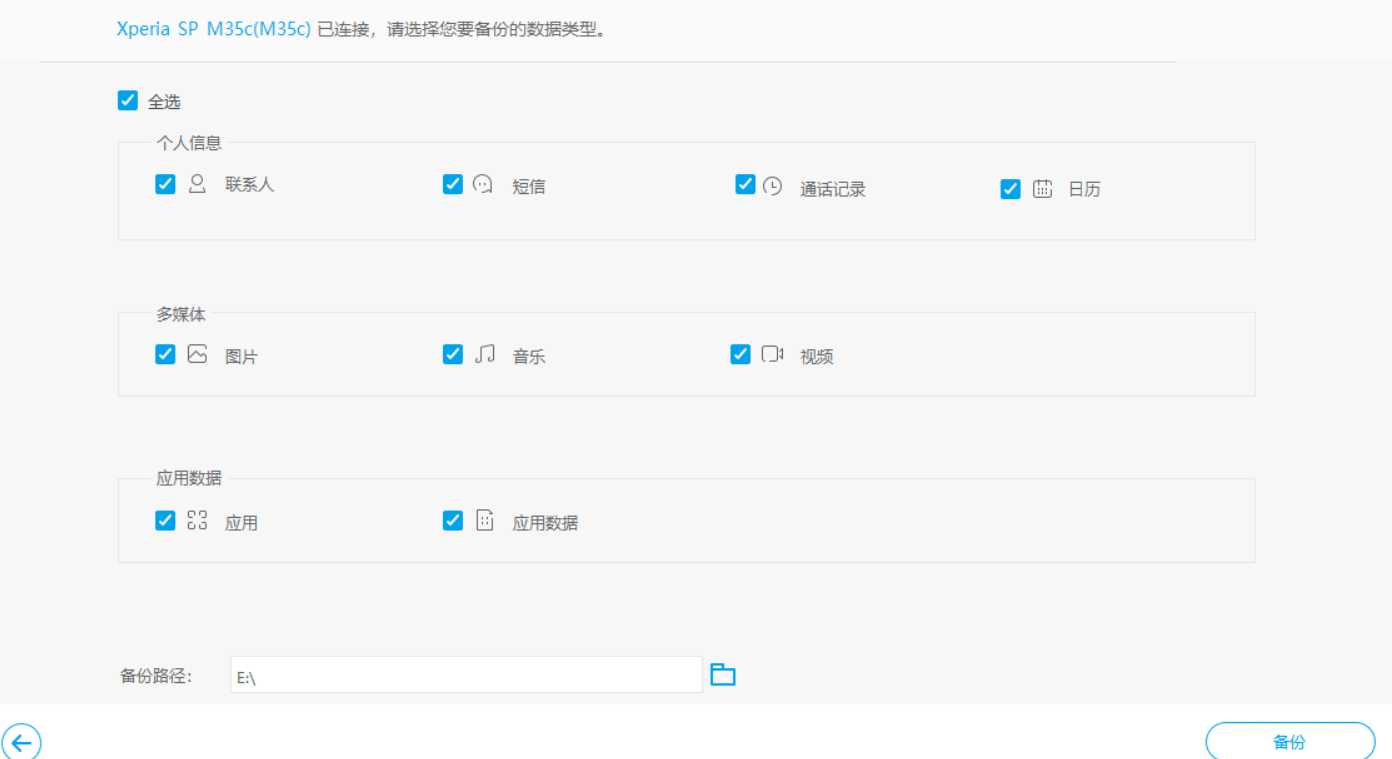
Task: Click the 音乐 label text
Action: [x=529, y=356]
